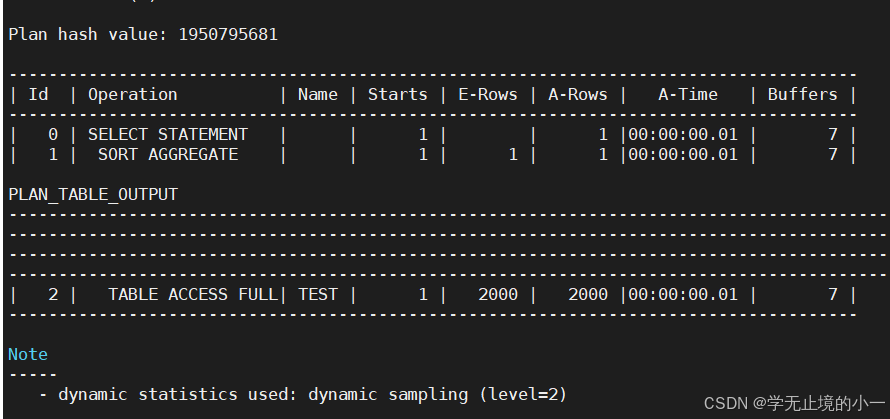Click the A-Rows column header
Screen dimensions: 890x419
click(578, 94)
